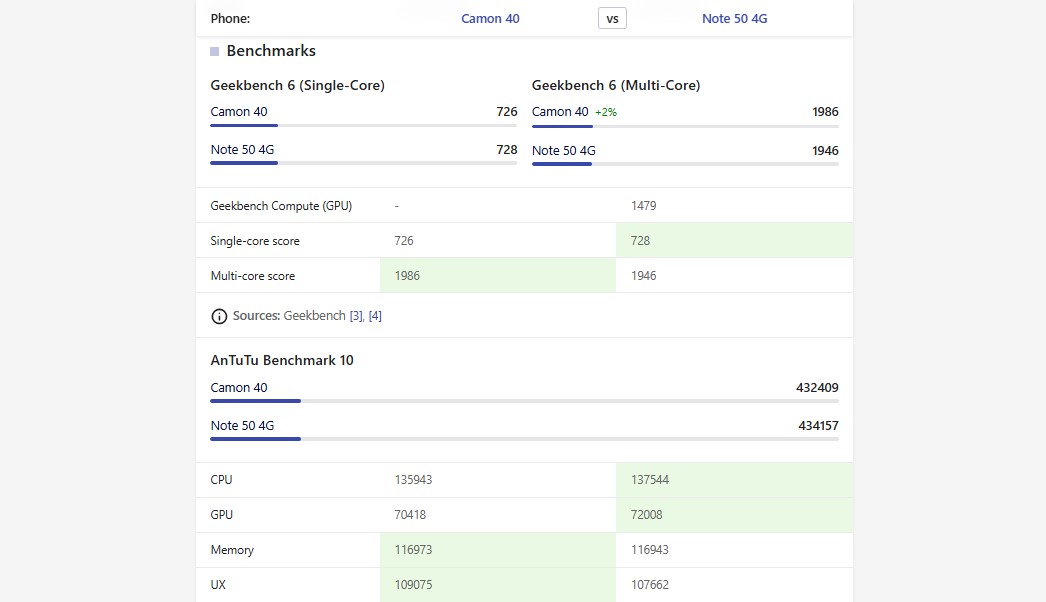
Task: Click the UX value 109075
Action: 413,585
